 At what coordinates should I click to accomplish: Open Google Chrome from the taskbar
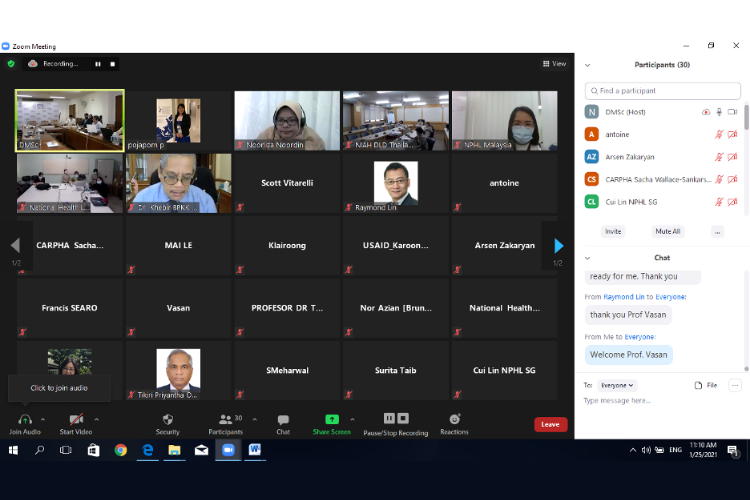click(x=120, y=451)
